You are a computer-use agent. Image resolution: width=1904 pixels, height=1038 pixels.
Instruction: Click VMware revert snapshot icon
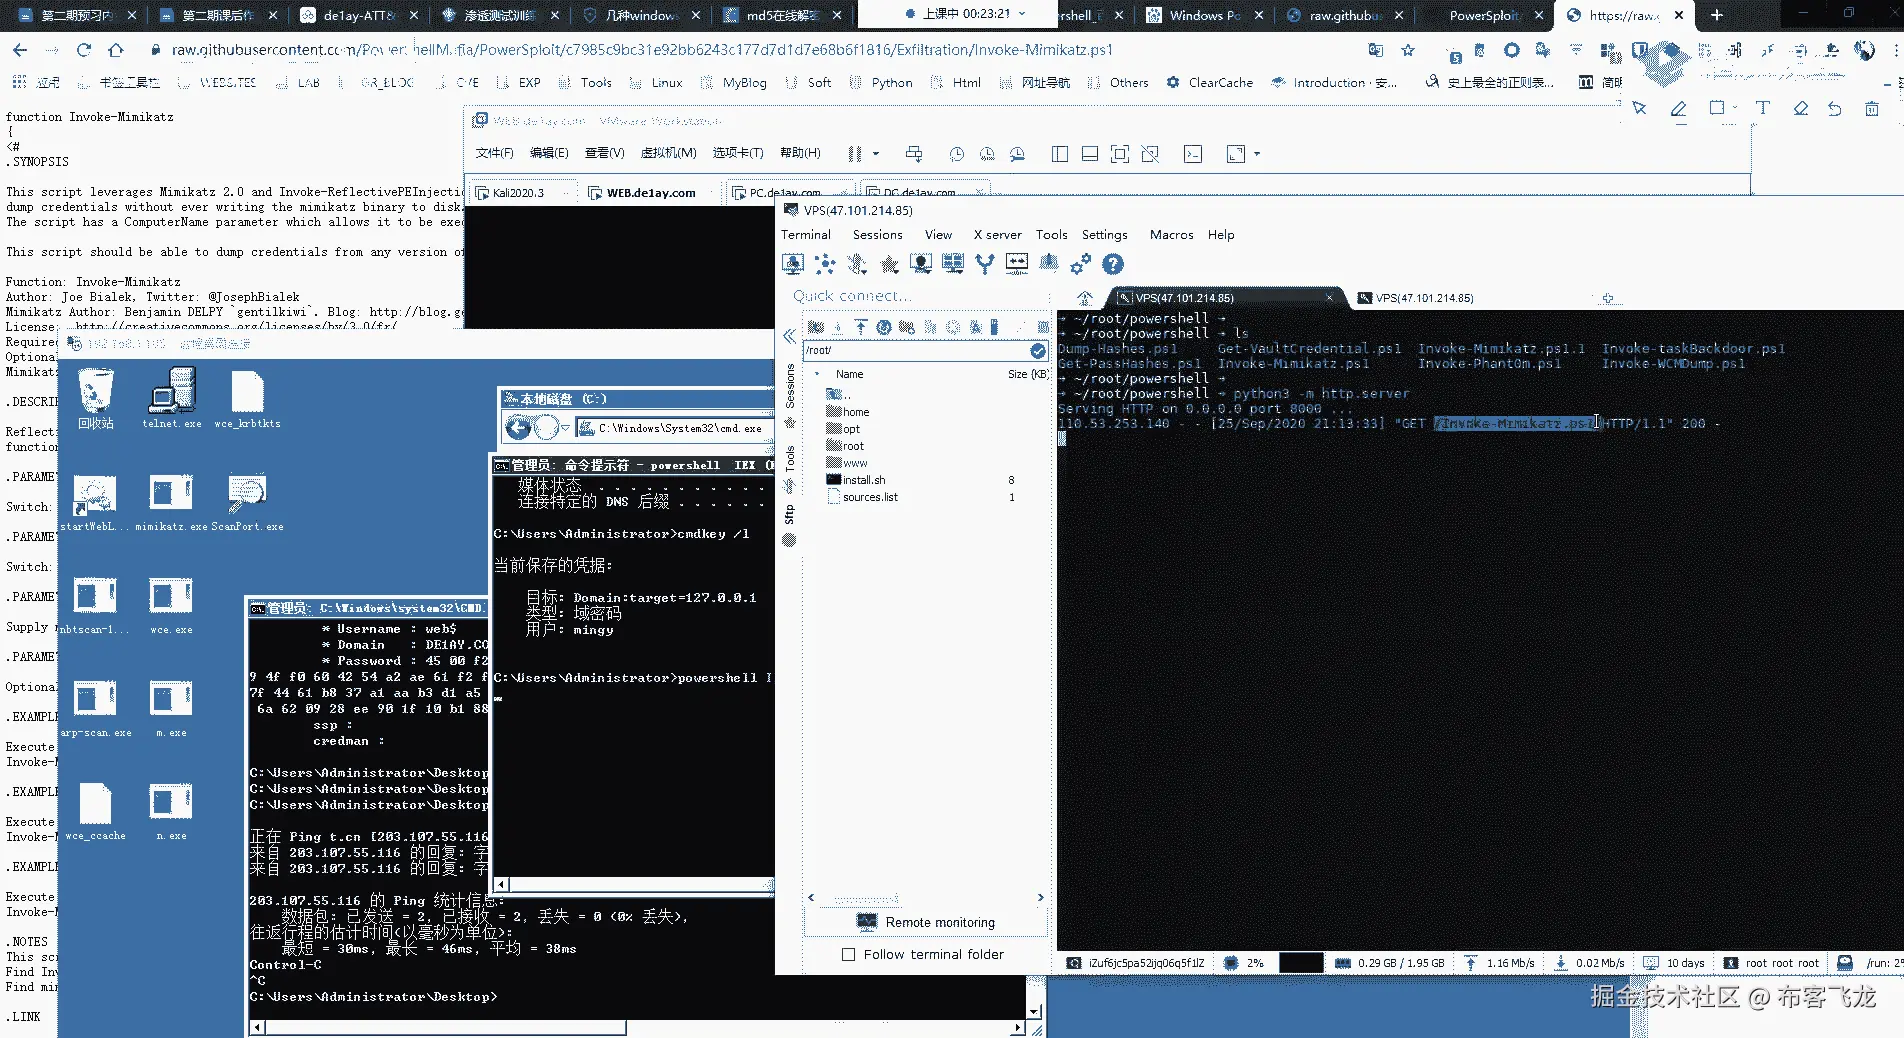[x=987, y=154]
